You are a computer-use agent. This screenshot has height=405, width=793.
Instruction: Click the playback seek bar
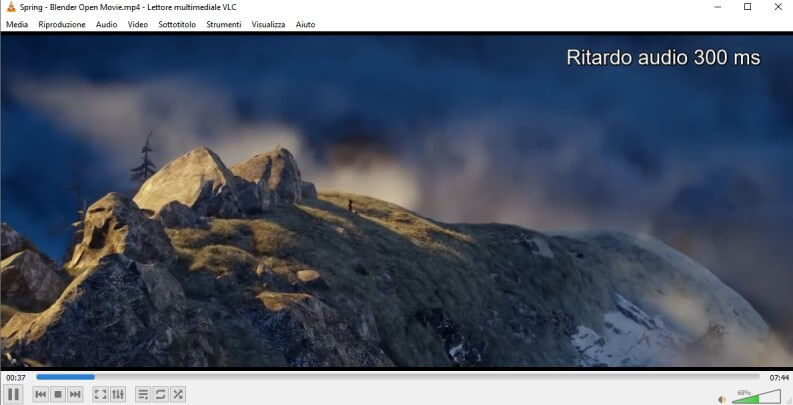pyautogui.click(x=398, y=377)
